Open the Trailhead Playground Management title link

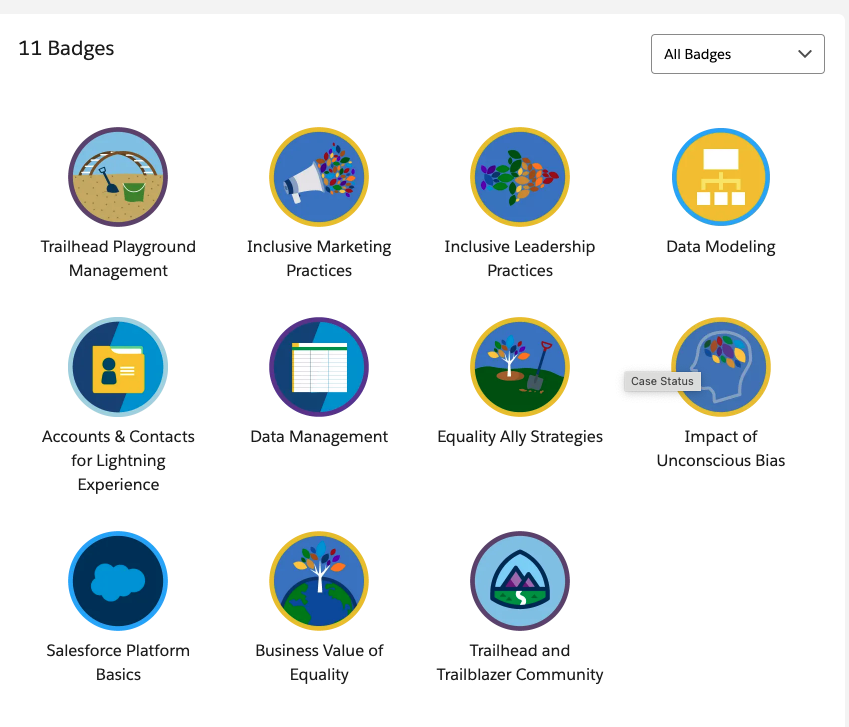pos(118,258)
